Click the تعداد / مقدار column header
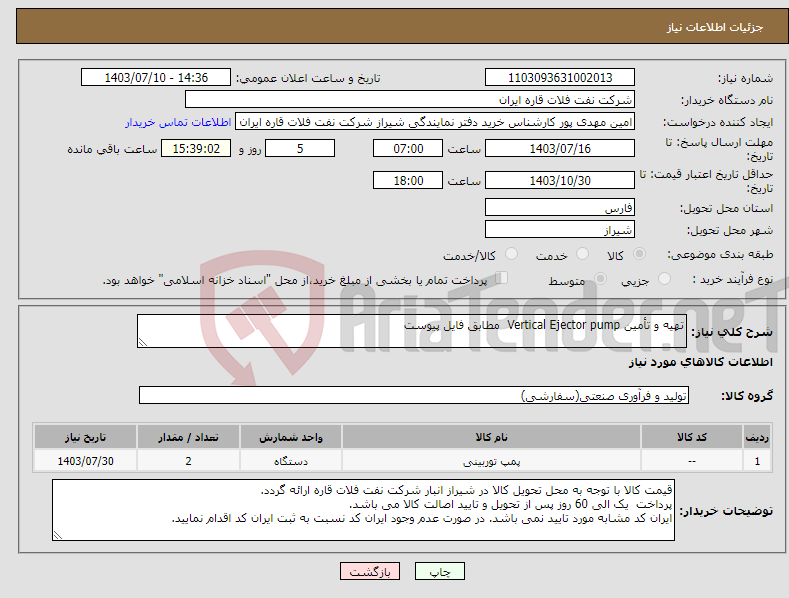This screenshot has height=598, width=789. point(188,437)
